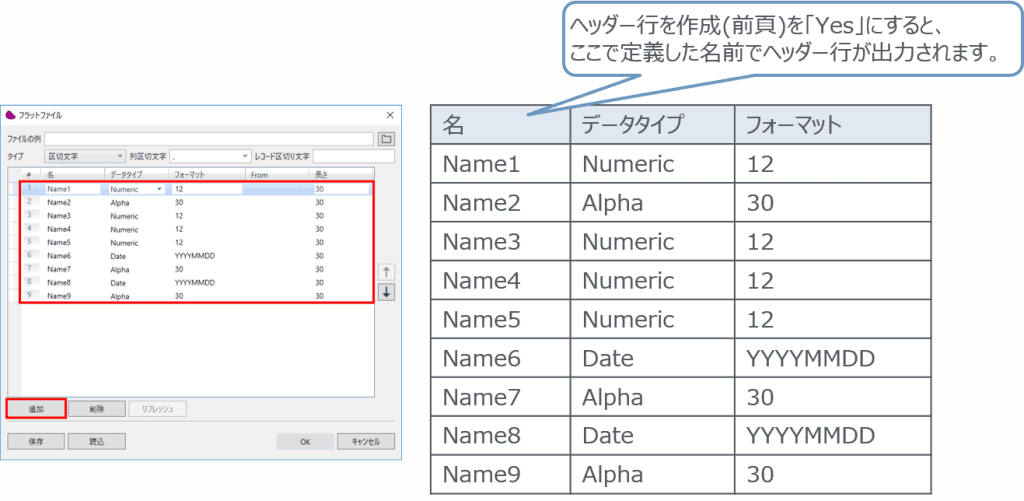This screenshot has height=501, width=1024.
Task: Click the レコード区切り文字 input field
Action: (353, 156)
